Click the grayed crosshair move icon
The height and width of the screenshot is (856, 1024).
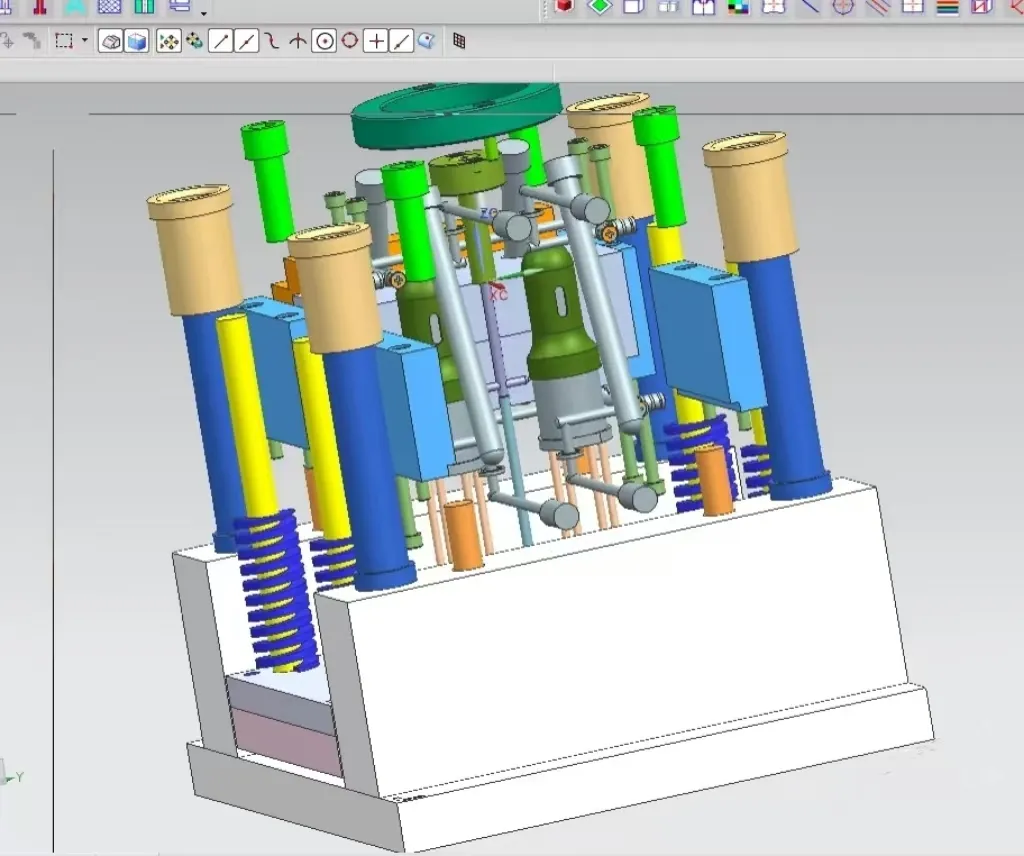[7, 41]
